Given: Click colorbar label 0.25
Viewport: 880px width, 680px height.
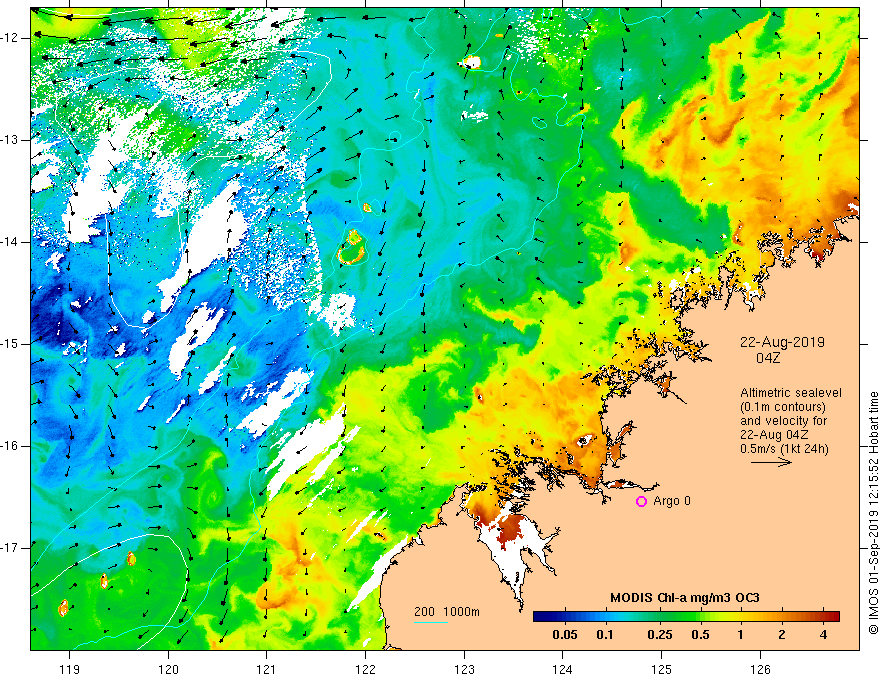Looking at the screenshot, I should pos(659,635).
